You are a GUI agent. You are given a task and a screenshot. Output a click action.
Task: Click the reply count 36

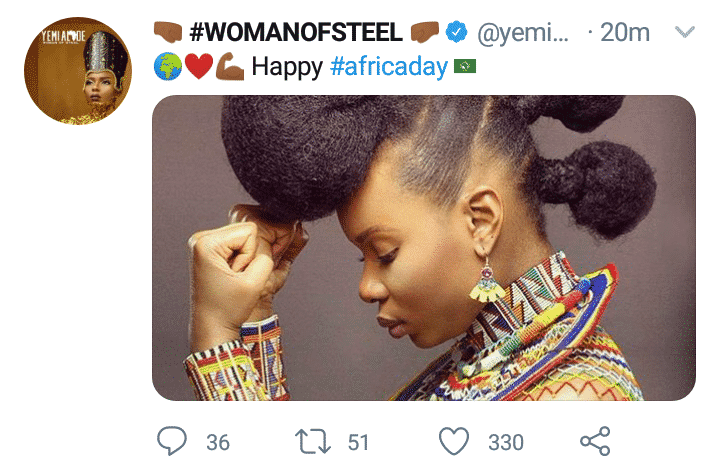(217, 441)
